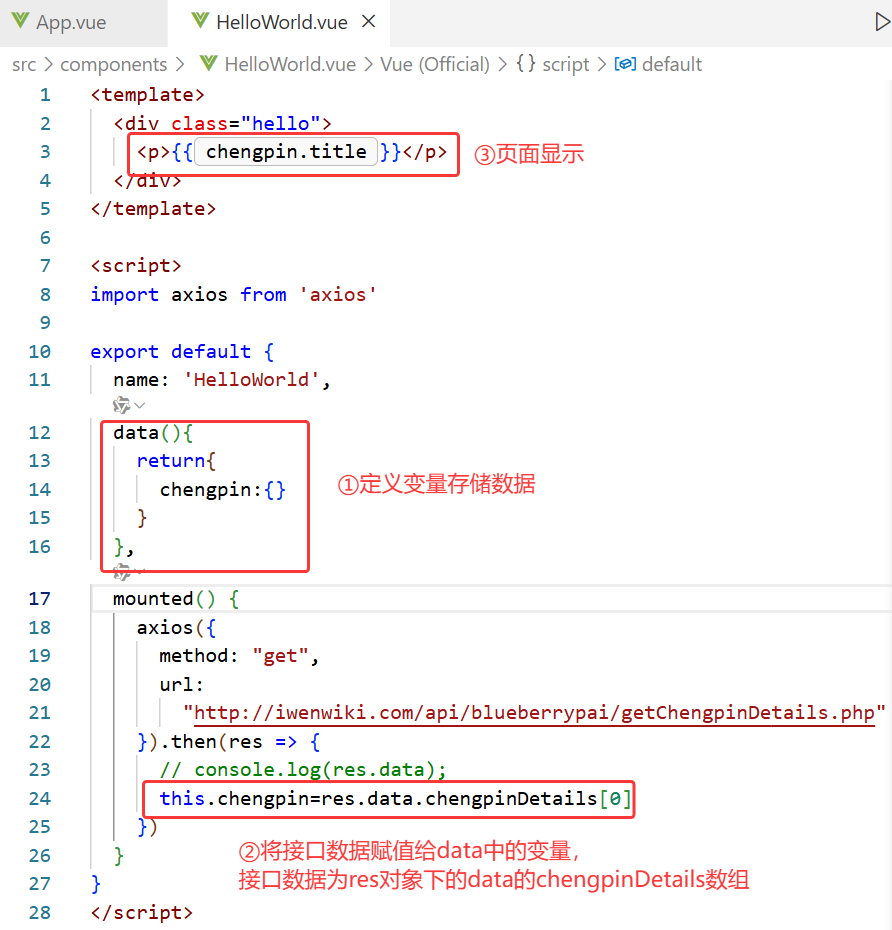Image resolution: width=892 pixels, height=930 pixels.
Task: Open the Vue (Official) breadcrumb
Action: pos(435,64)
